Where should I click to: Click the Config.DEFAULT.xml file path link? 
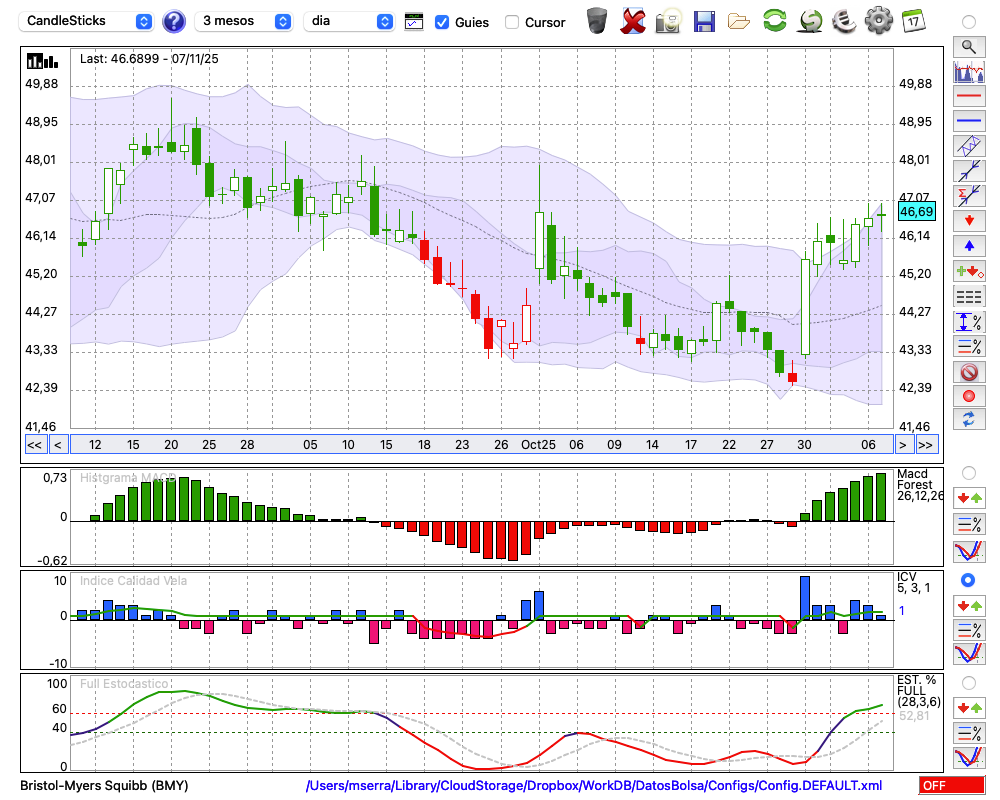tap(594, 786)
